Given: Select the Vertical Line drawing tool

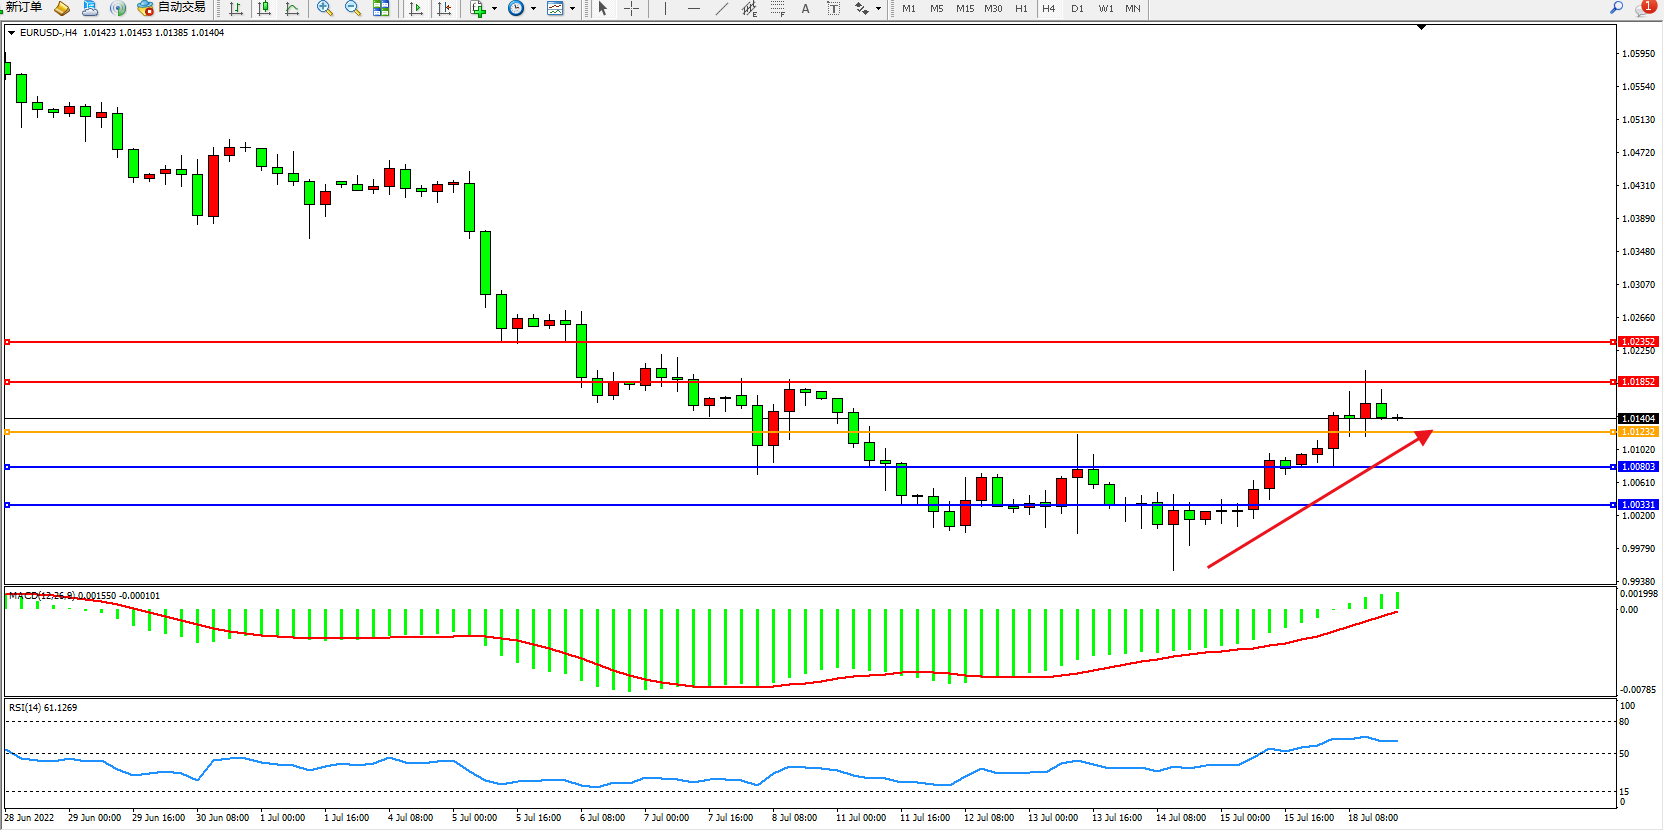Looking at the screenshot, I should (x=665, y=8).
